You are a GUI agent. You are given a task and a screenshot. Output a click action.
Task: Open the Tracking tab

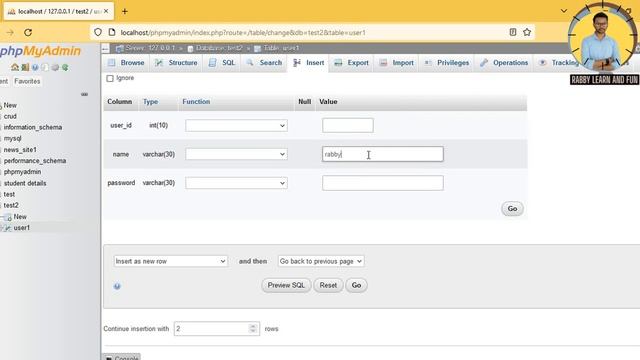point(559,63)
